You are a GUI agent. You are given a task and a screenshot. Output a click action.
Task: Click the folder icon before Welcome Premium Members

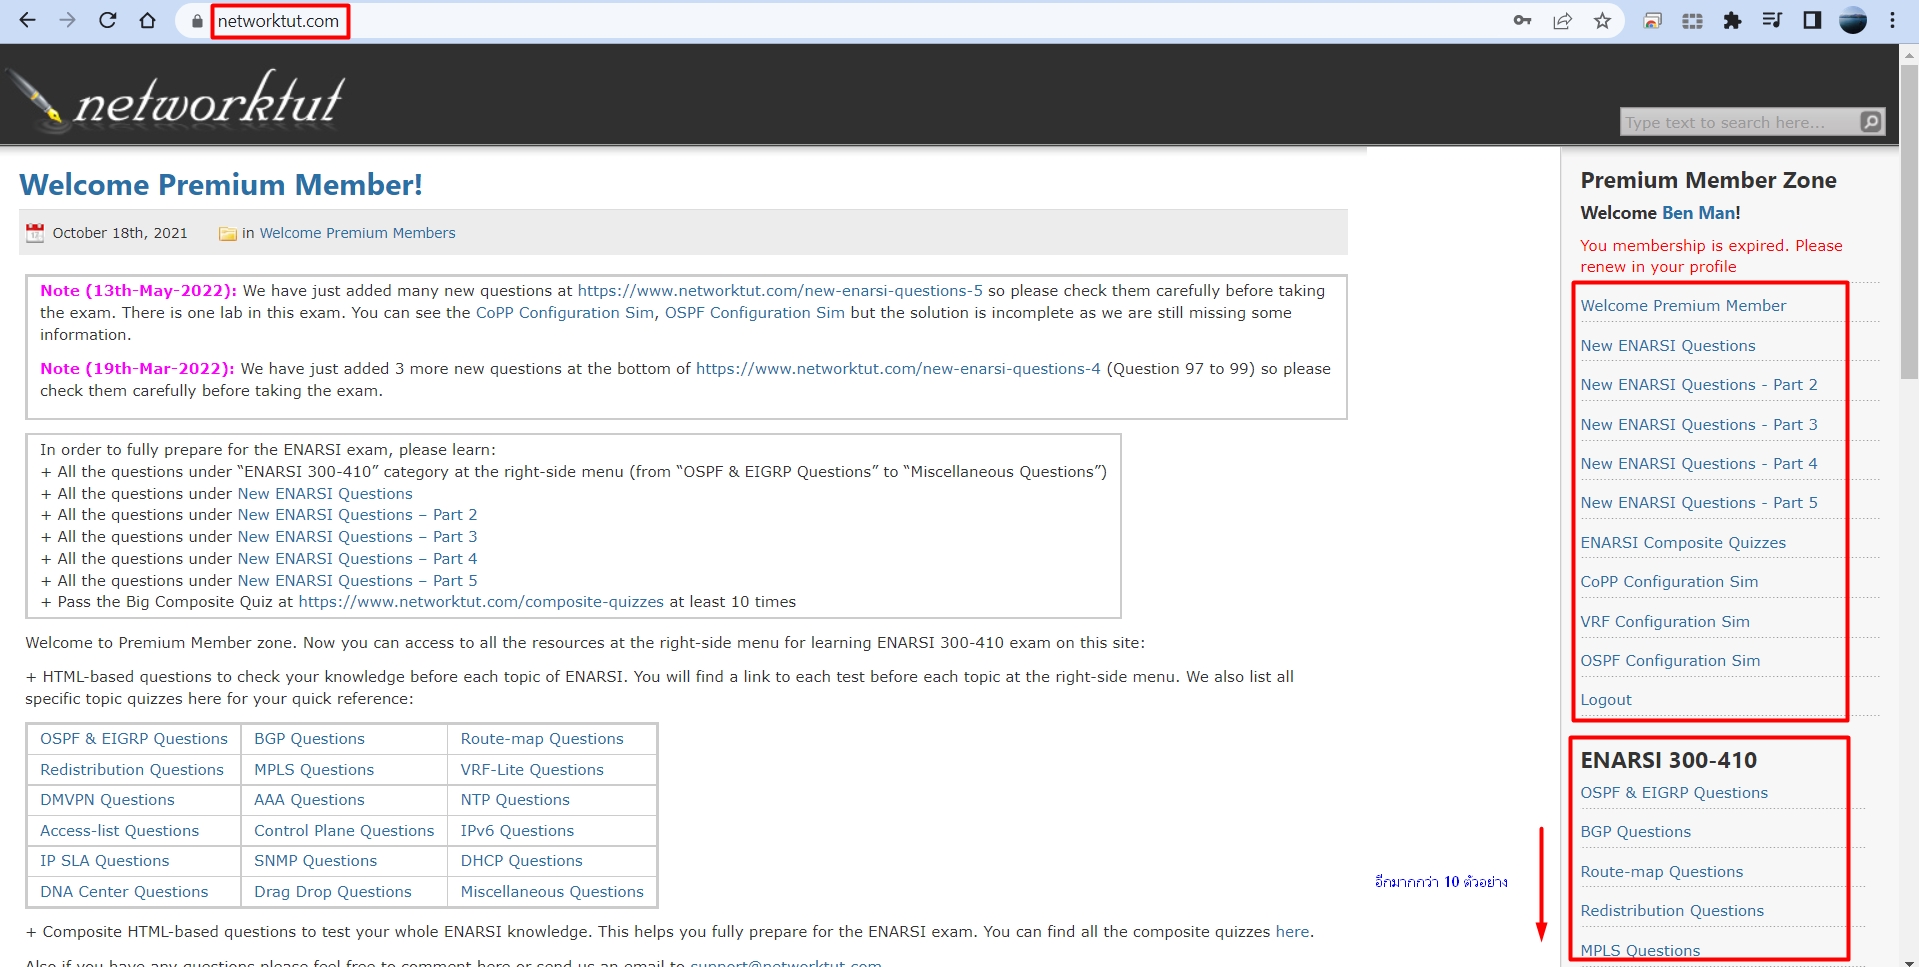(228, 234)
